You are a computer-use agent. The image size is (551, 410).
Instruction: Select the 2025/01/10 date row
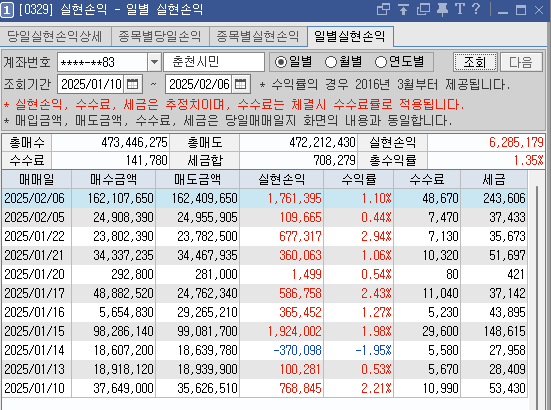coord(265,388)
